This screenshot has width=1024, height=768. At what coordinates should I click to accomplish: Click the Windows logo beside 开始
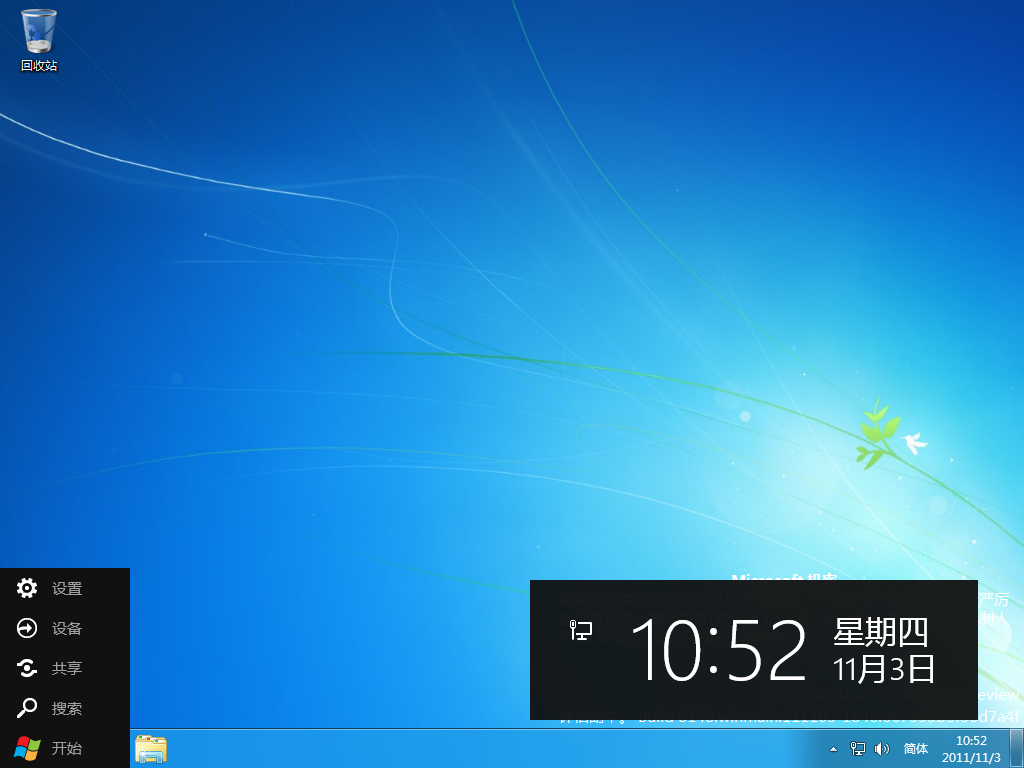pyautogui.click(x=27, y=748)
